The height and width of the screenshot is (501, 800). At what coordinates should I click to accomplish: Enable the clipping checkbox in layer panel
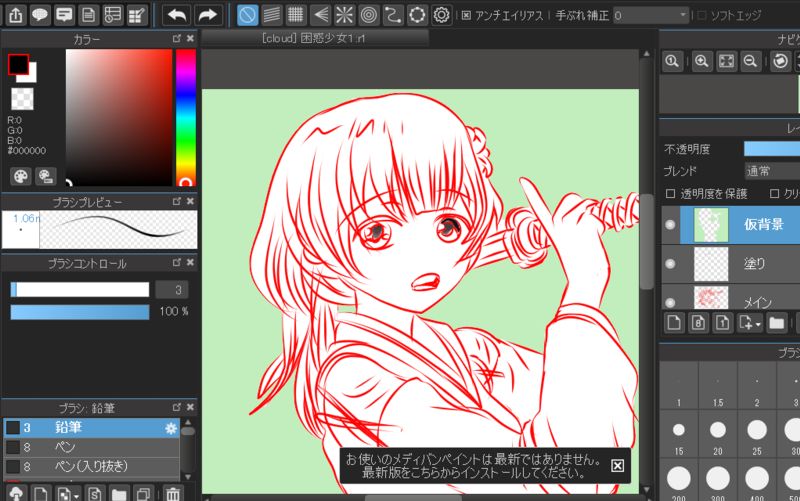pos(774,193)
